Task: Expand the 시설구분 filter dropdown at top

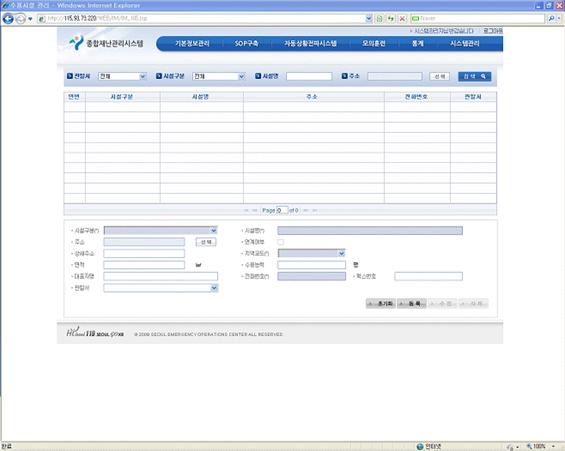Action: tap(219, 76)
